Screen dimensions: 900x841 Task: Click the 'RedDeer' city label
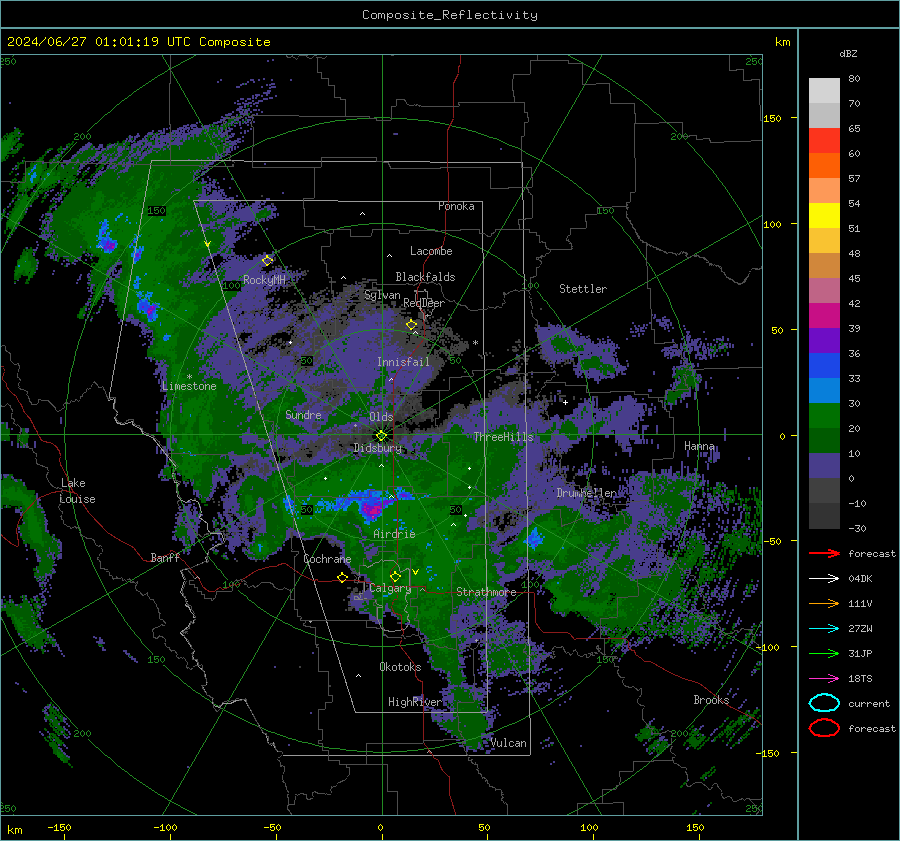point(424,303)
